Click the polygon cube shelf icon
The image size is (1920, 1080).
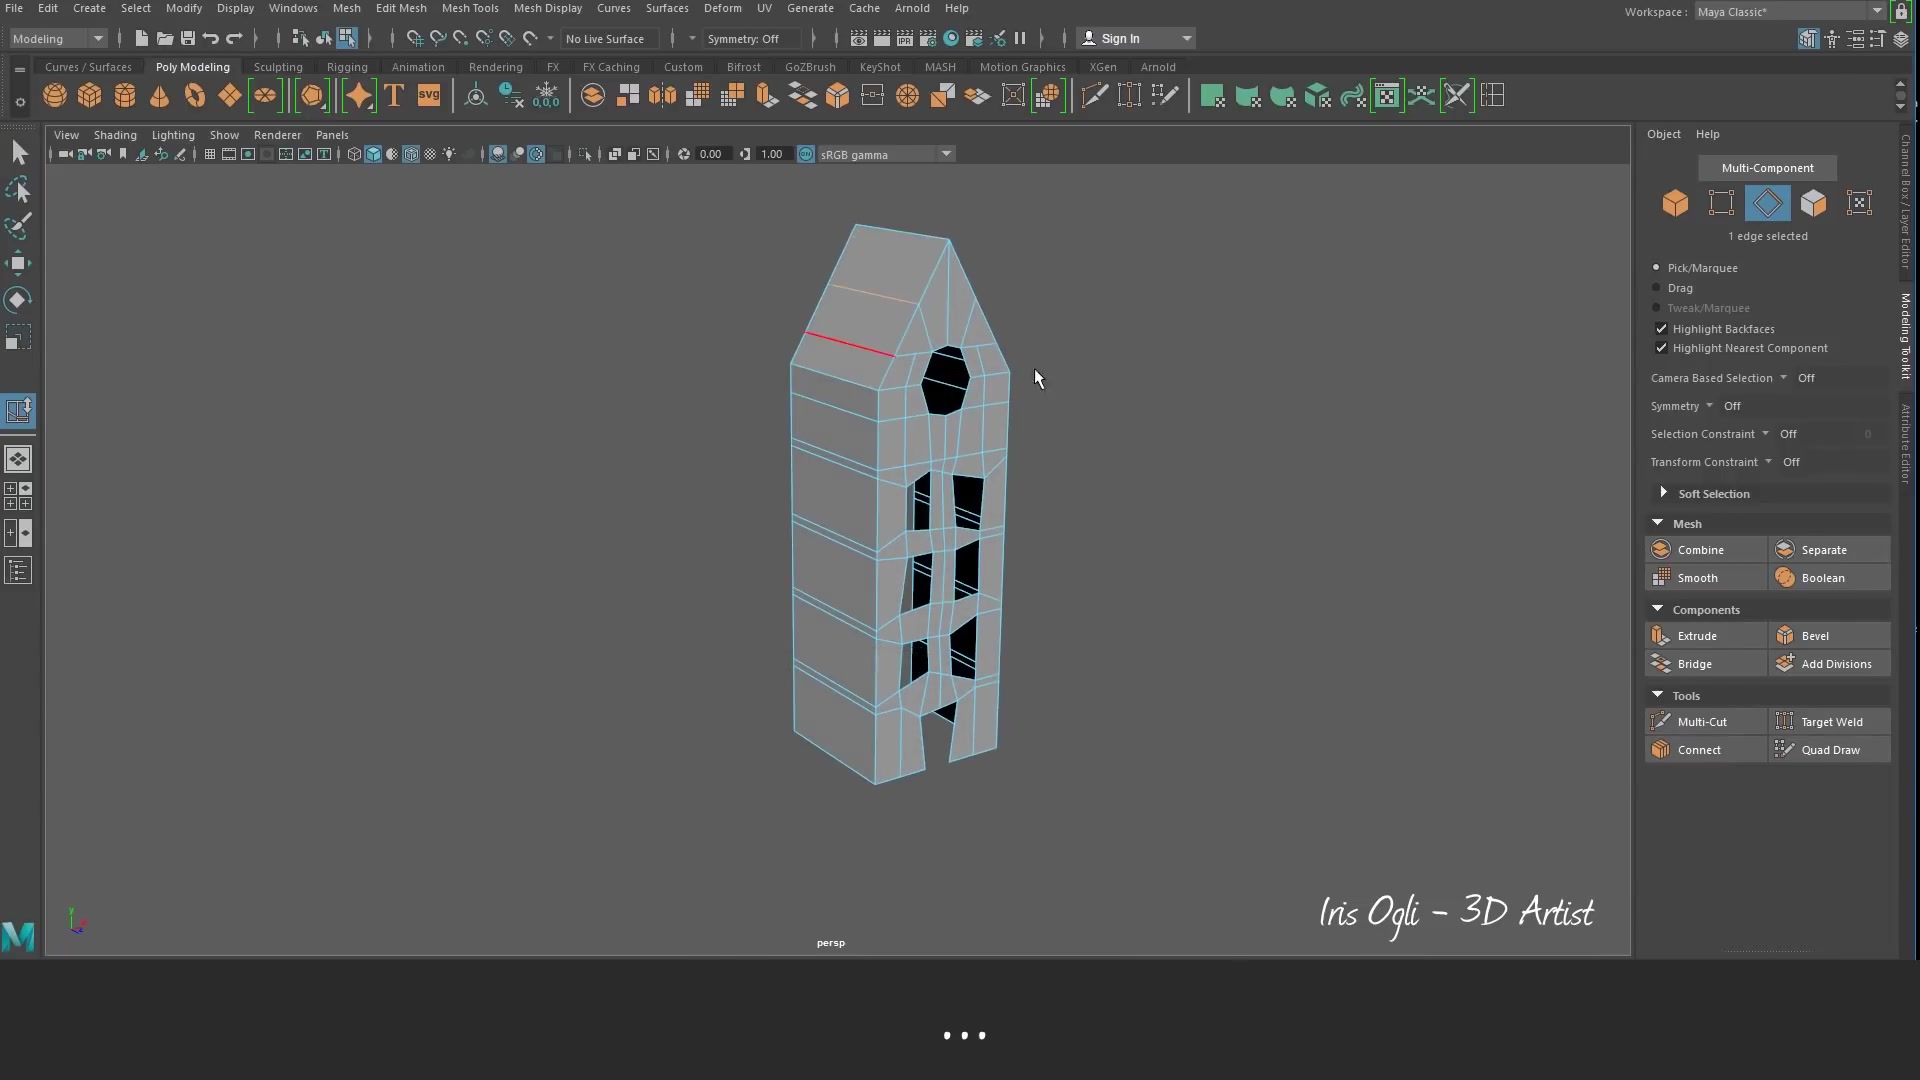pyautogui.click(x=90, y=96)
